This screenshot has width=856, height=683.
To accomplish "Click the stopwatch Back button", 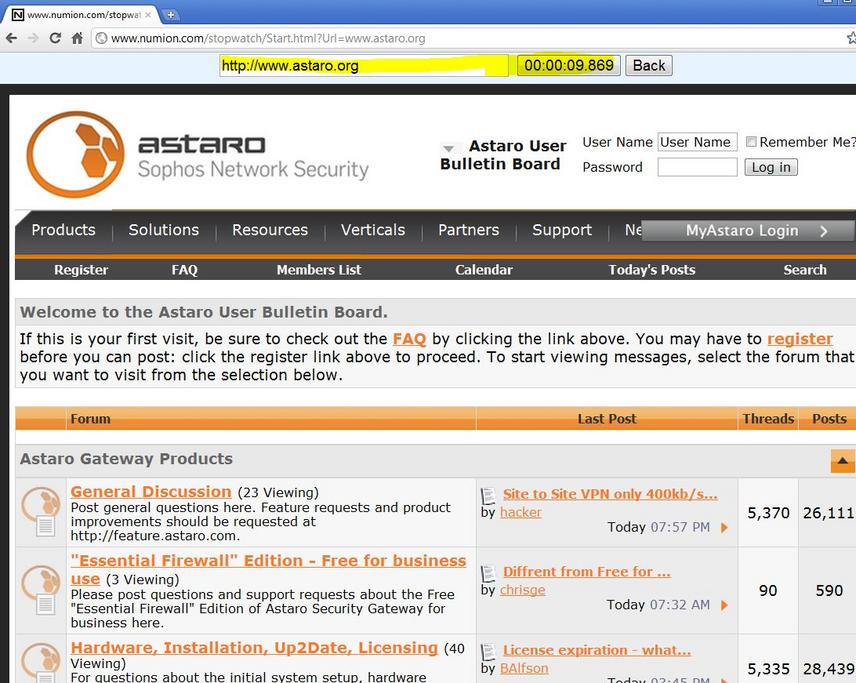I will 649,65.
